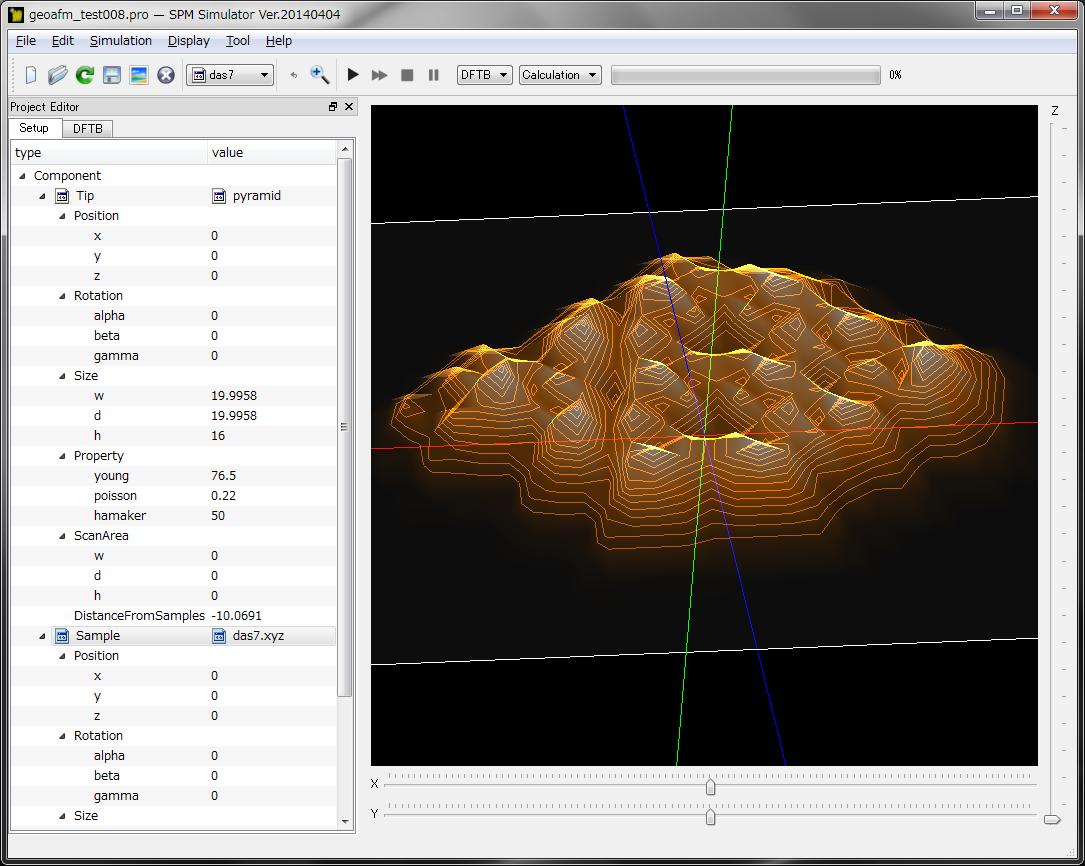Image resolution: width=1085 pixels, height=866 pixels.
Task: Close the Project Editor panel
Action: click(x=349, y=107)
